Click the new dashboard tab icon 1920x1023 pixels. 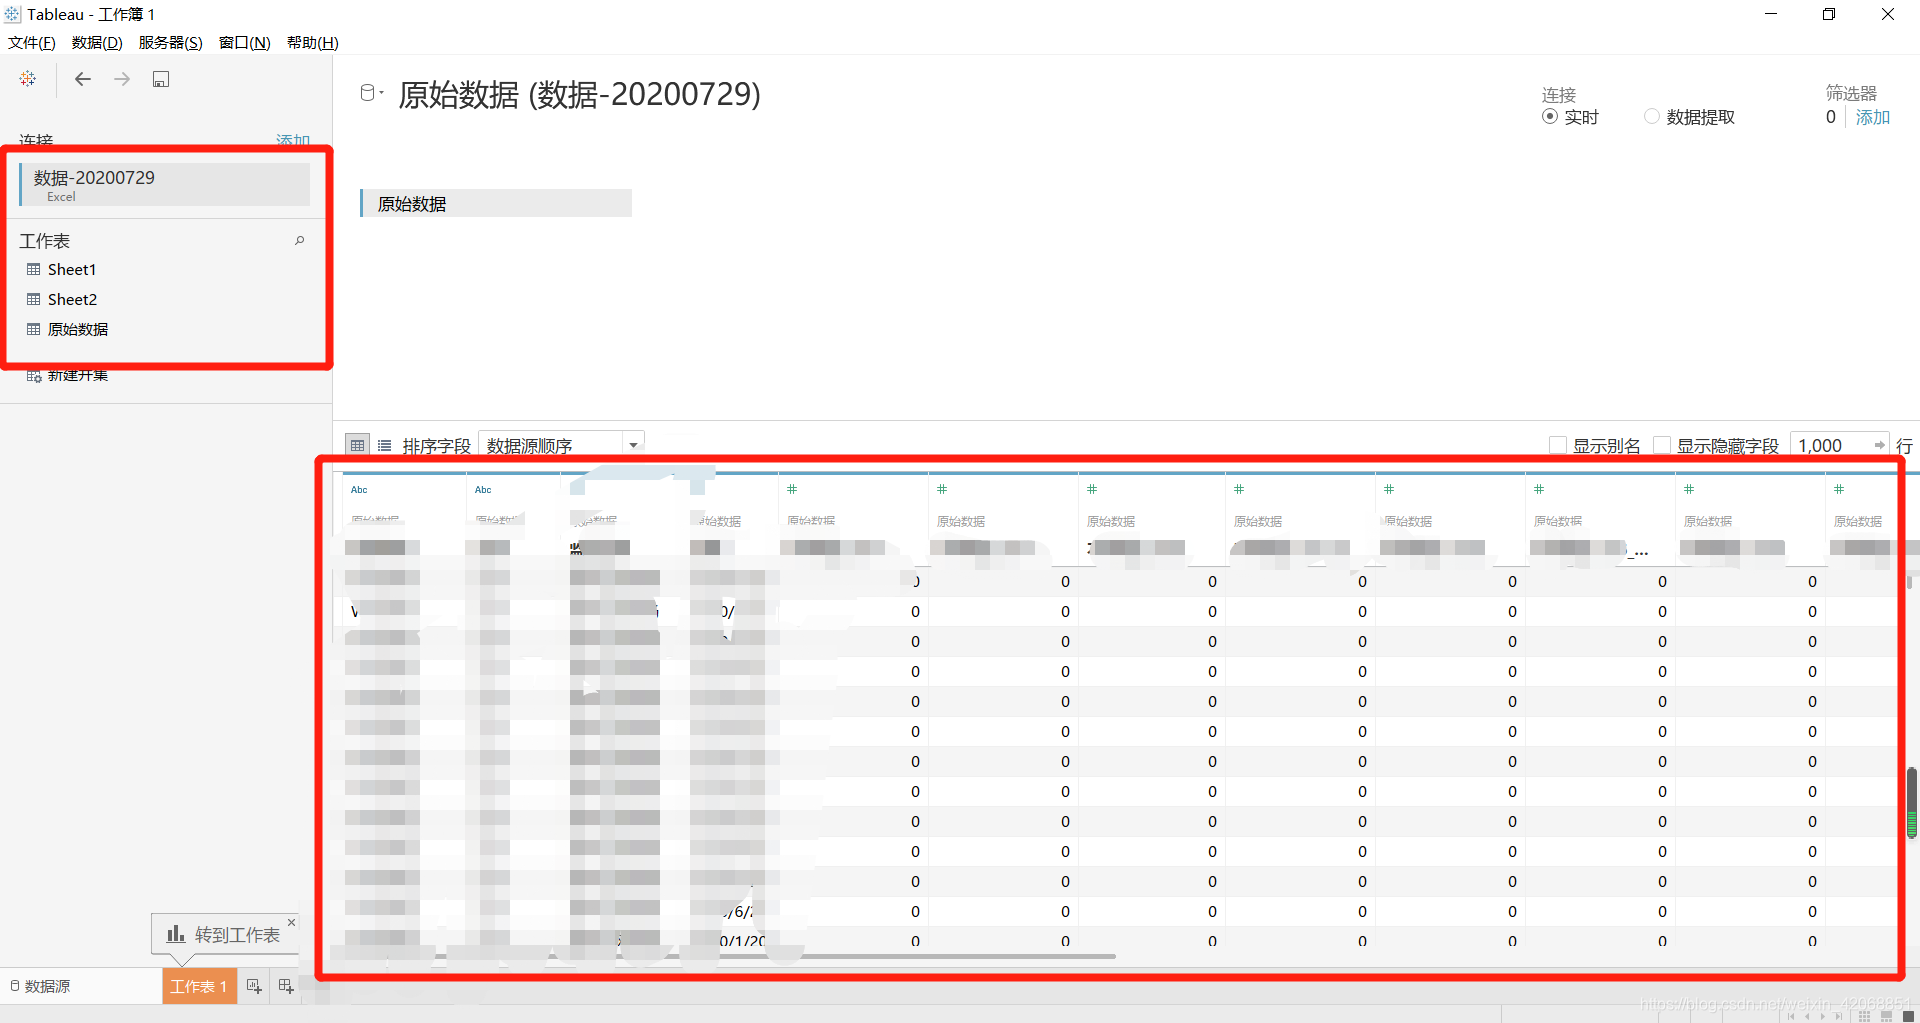(286, 986)
